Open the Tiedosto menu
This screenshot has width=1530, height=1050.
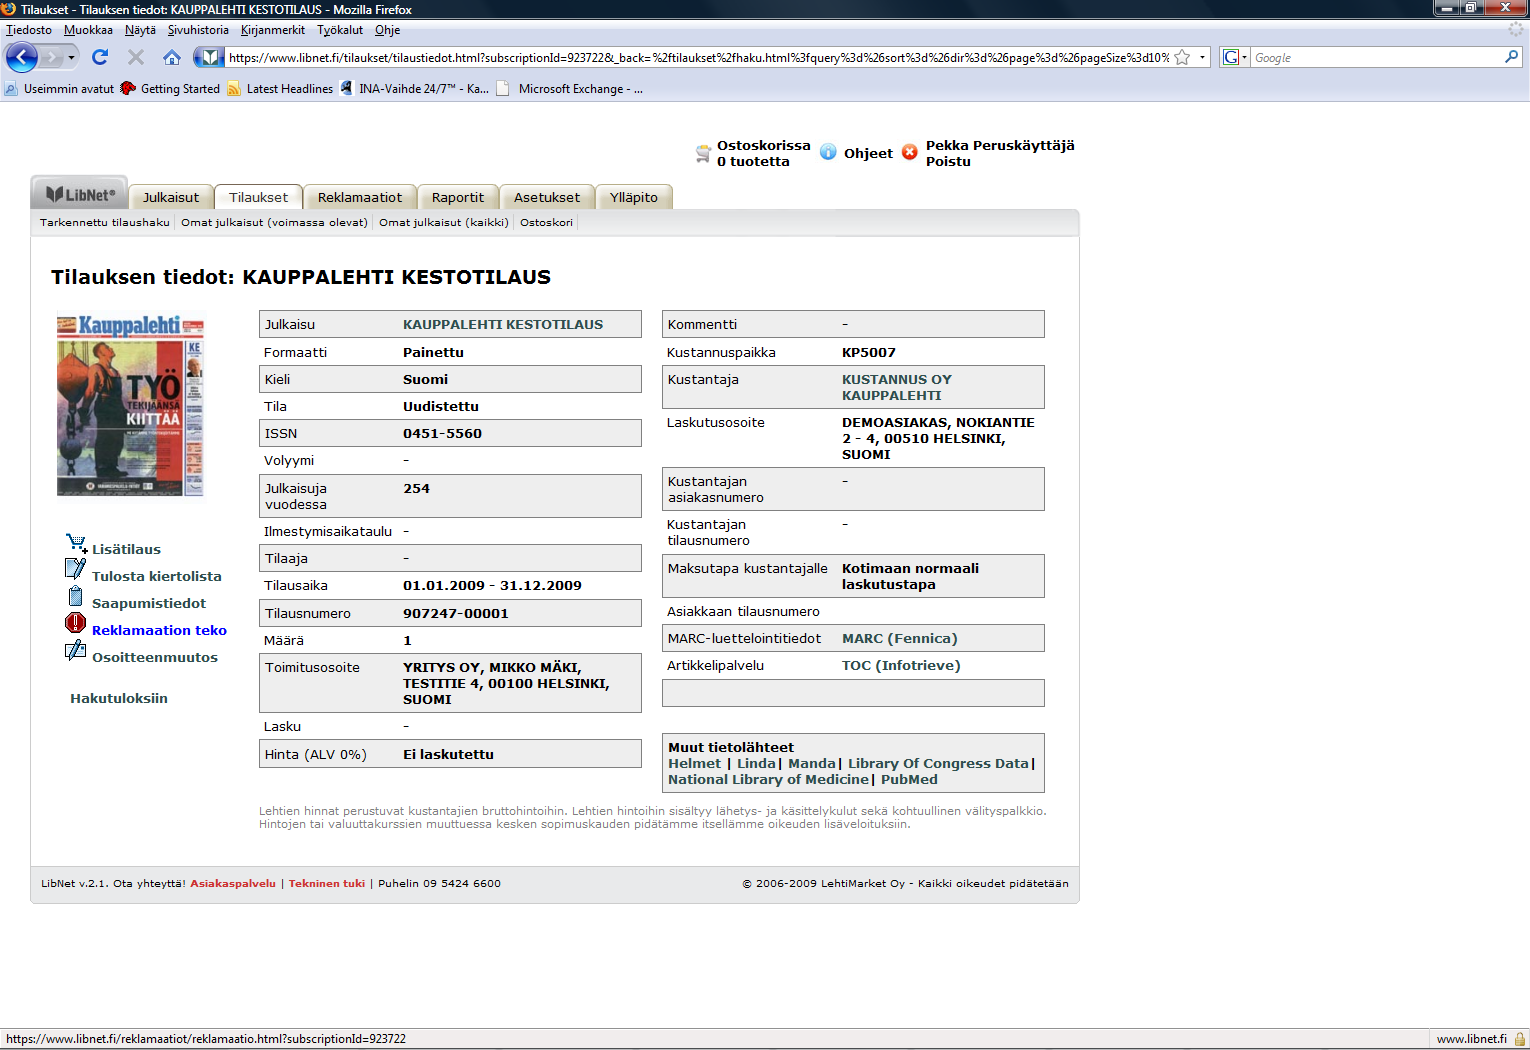[x=29, y=30]
